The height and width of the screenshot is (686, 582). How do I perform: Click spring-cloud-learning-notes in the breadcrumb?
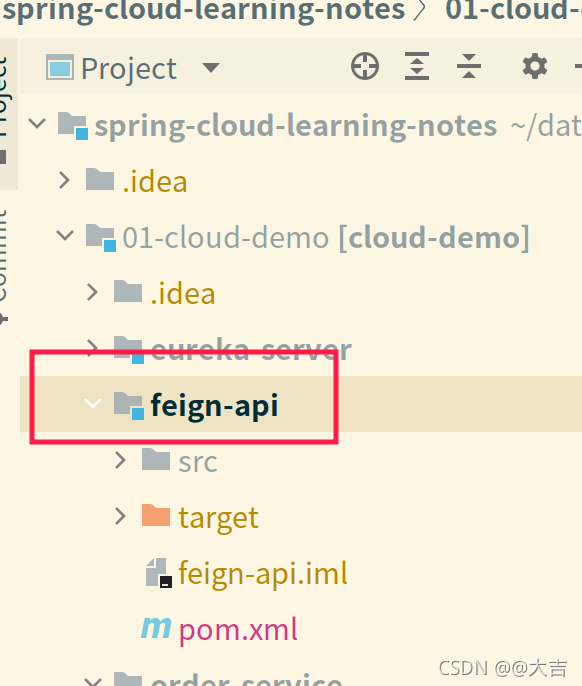point(203,10)
